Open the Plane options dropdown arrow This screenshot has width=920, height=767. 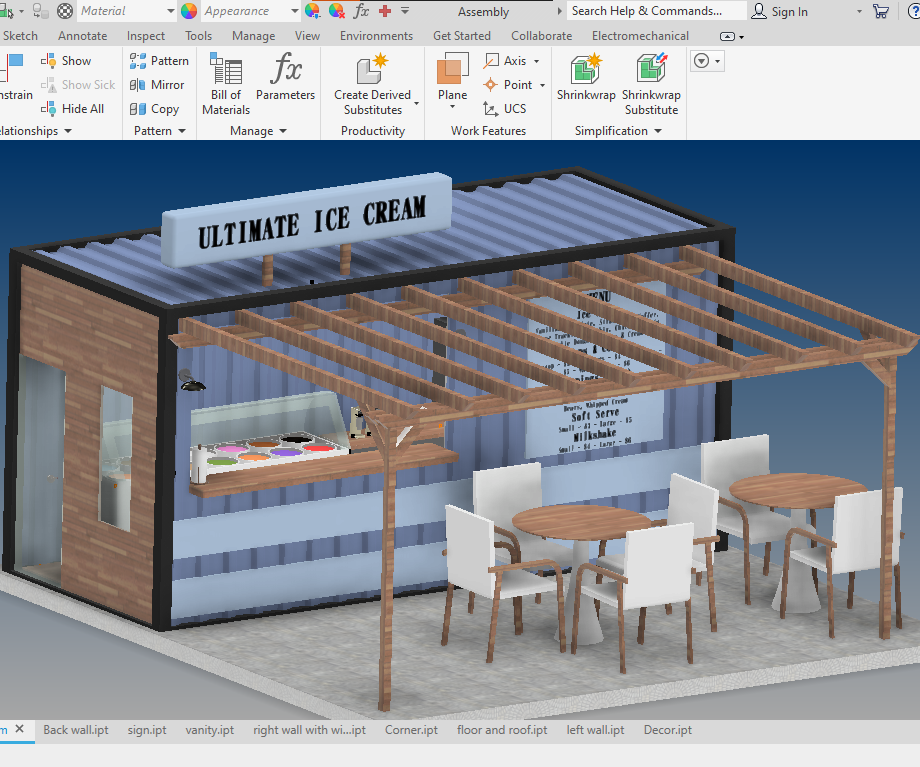tap(452, 107)
